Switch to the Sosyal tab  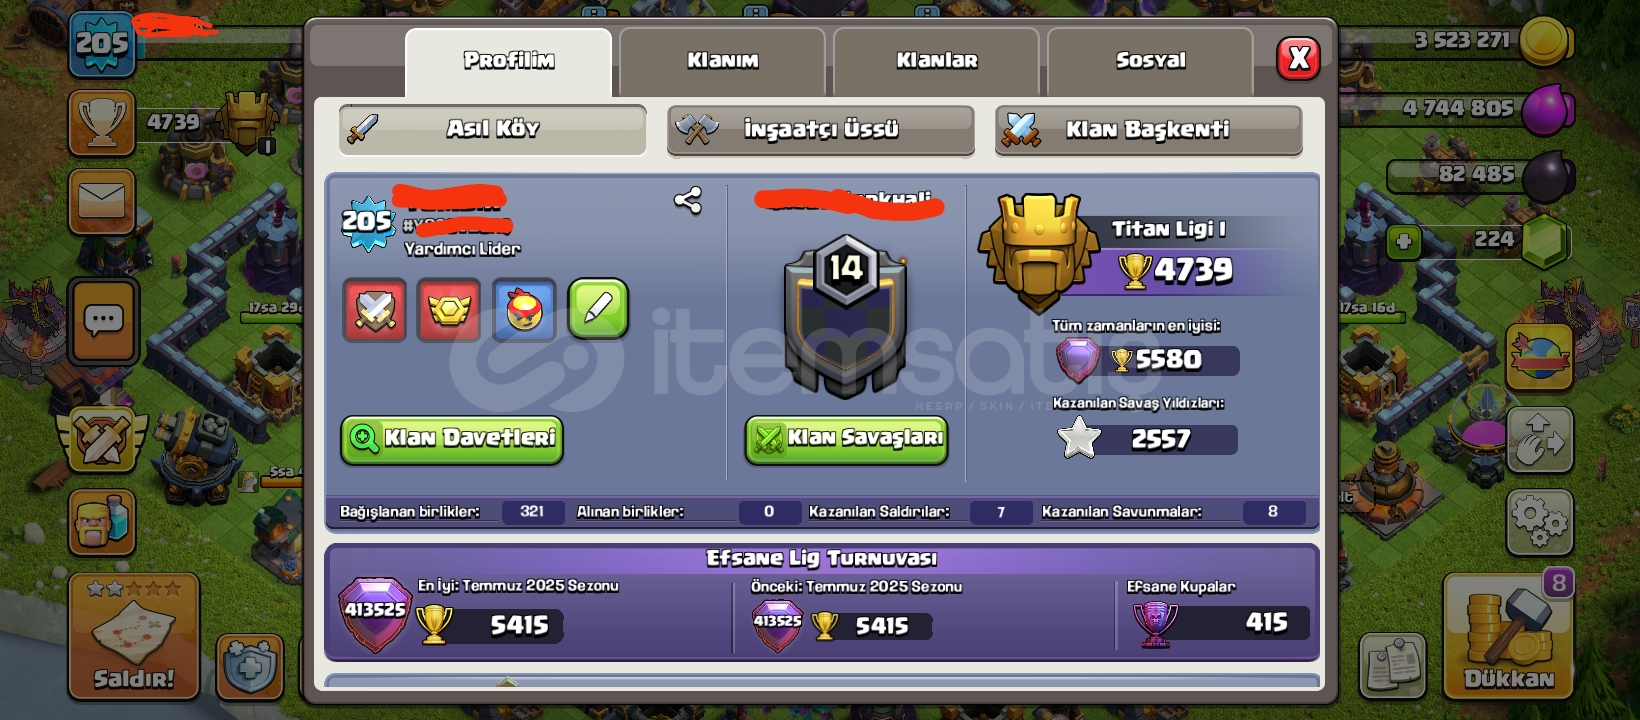point(1150,61)
